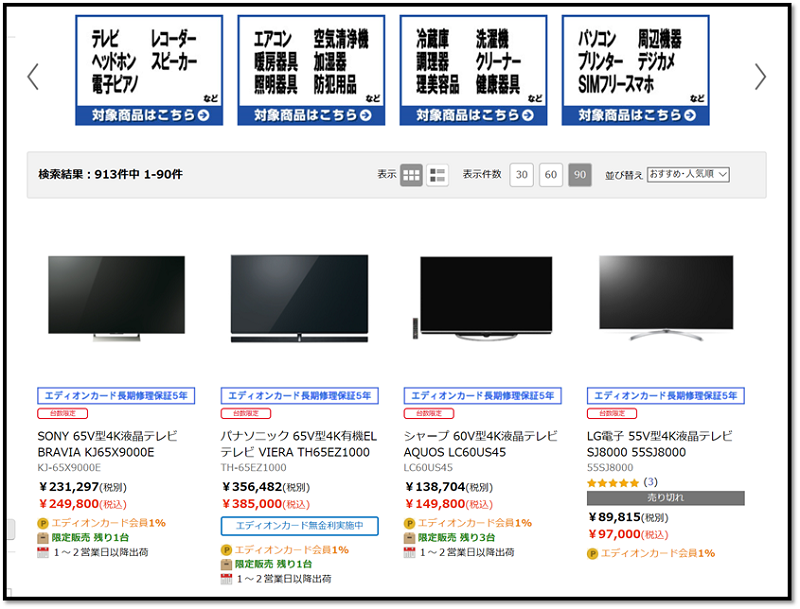Image resolution: width=800 pixels, height=609 pixels.
Task: Click the 台数限定 tag under Sharp AQUOS
Action: coord(429,413)
